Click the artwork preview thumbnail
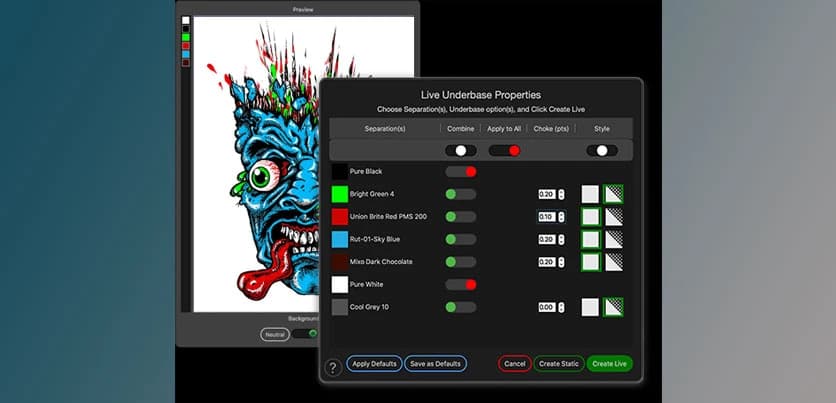Image resolution: width=836 pixels, height=403 pixels. 304,164
